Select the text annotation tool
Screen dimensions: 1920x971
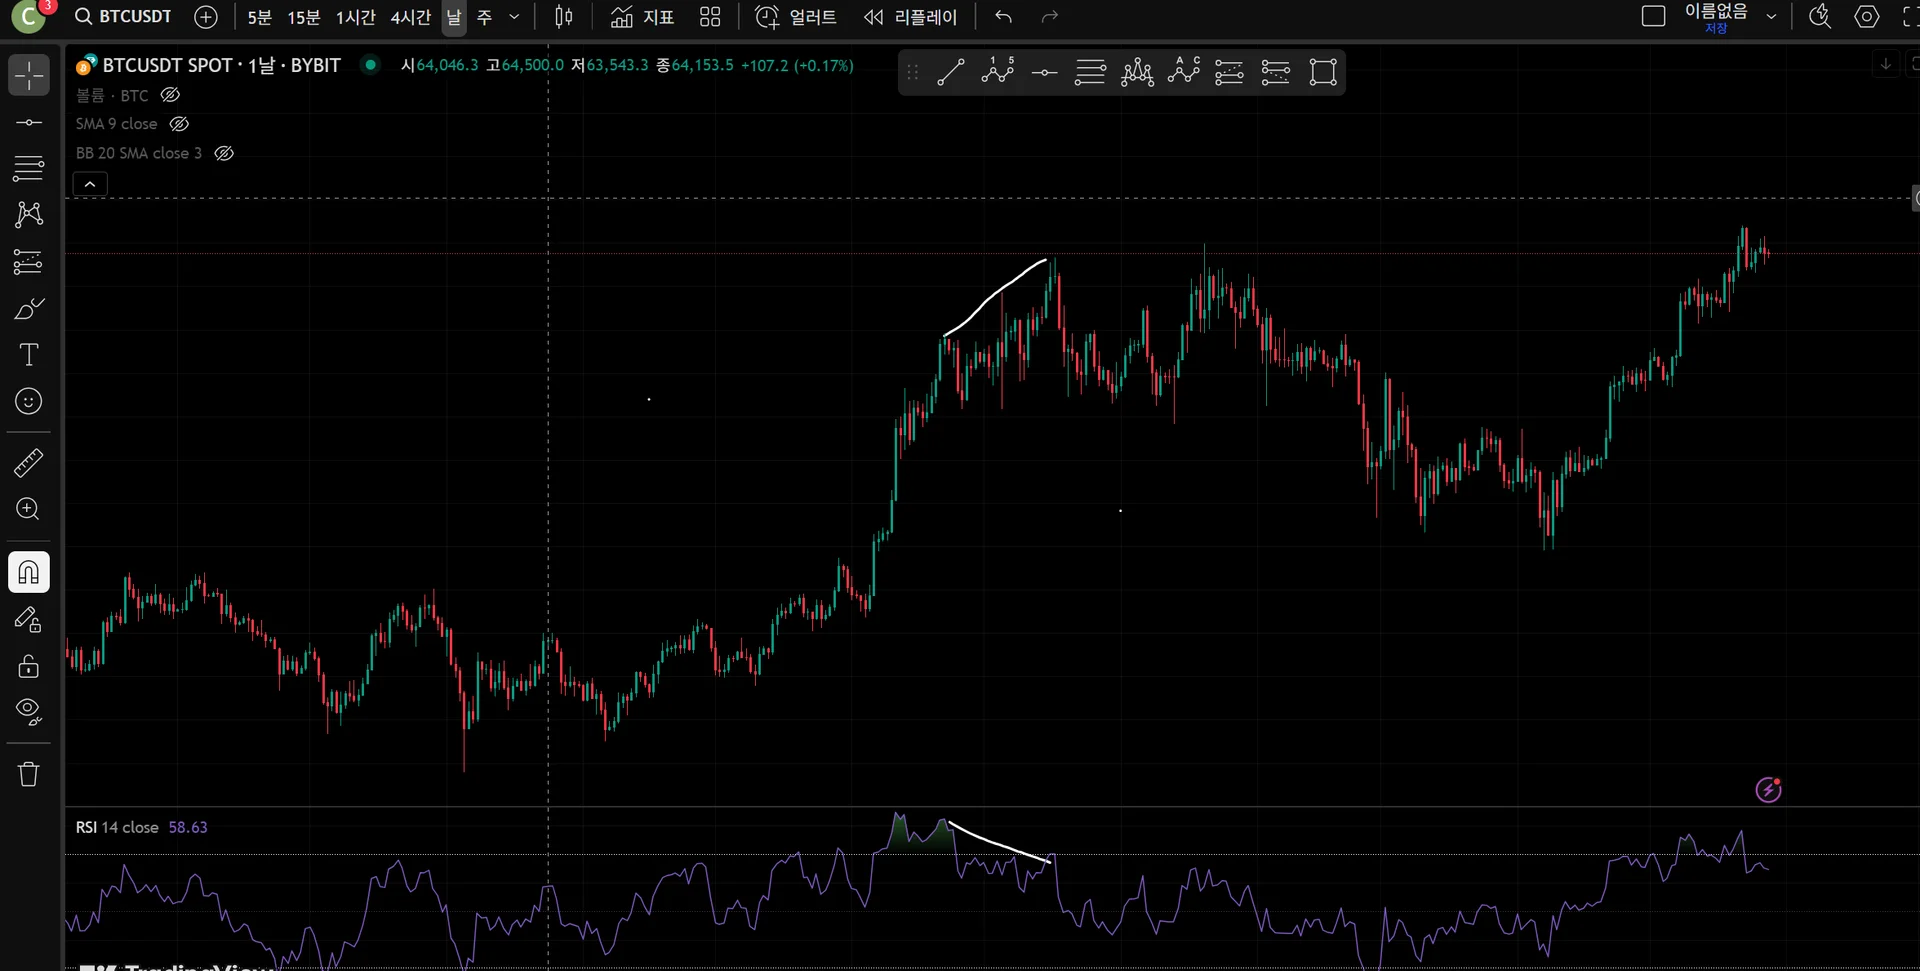(28, 355)
